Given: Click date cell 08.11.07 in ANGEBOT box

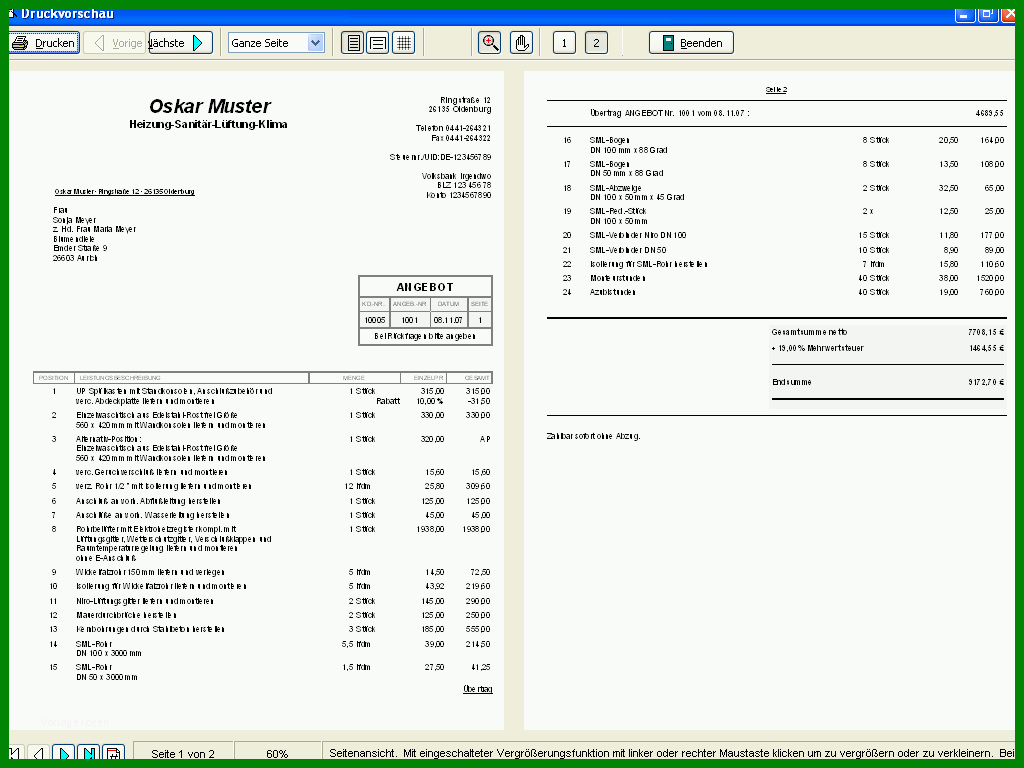Looking at the screenshot, I should (448, 320).
